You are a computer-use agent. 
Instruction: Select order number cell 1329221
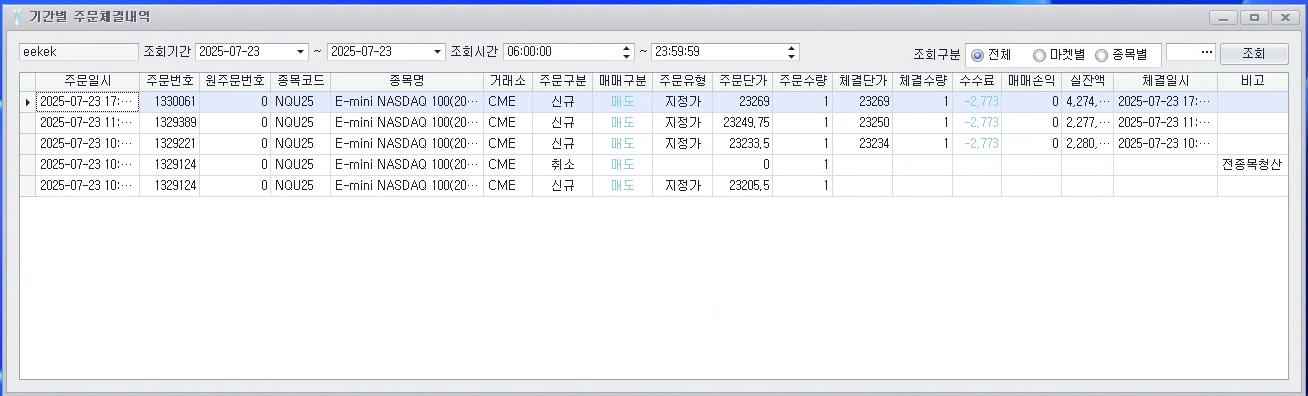[x=169, y=144]
